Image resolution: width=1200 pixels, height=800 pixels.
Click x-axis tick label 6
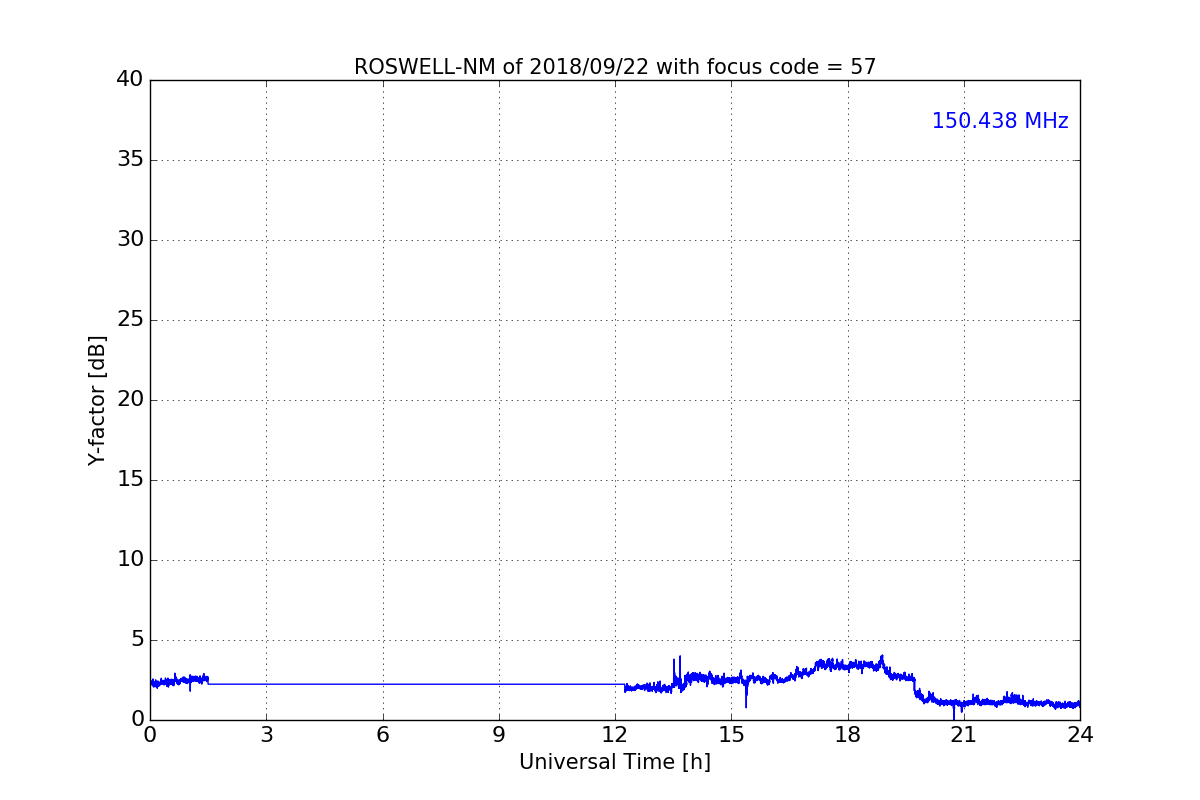[383, 735]
